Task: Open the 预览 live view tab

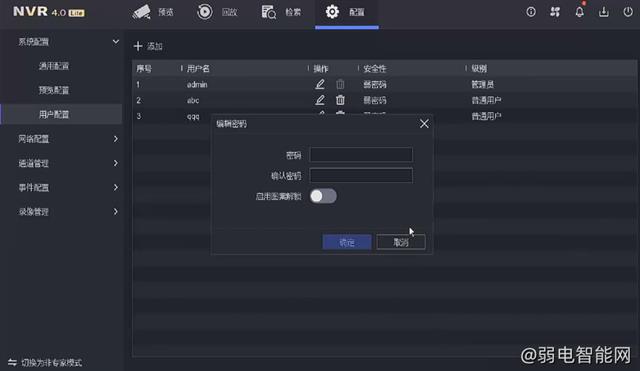Action: pos(153,12)
